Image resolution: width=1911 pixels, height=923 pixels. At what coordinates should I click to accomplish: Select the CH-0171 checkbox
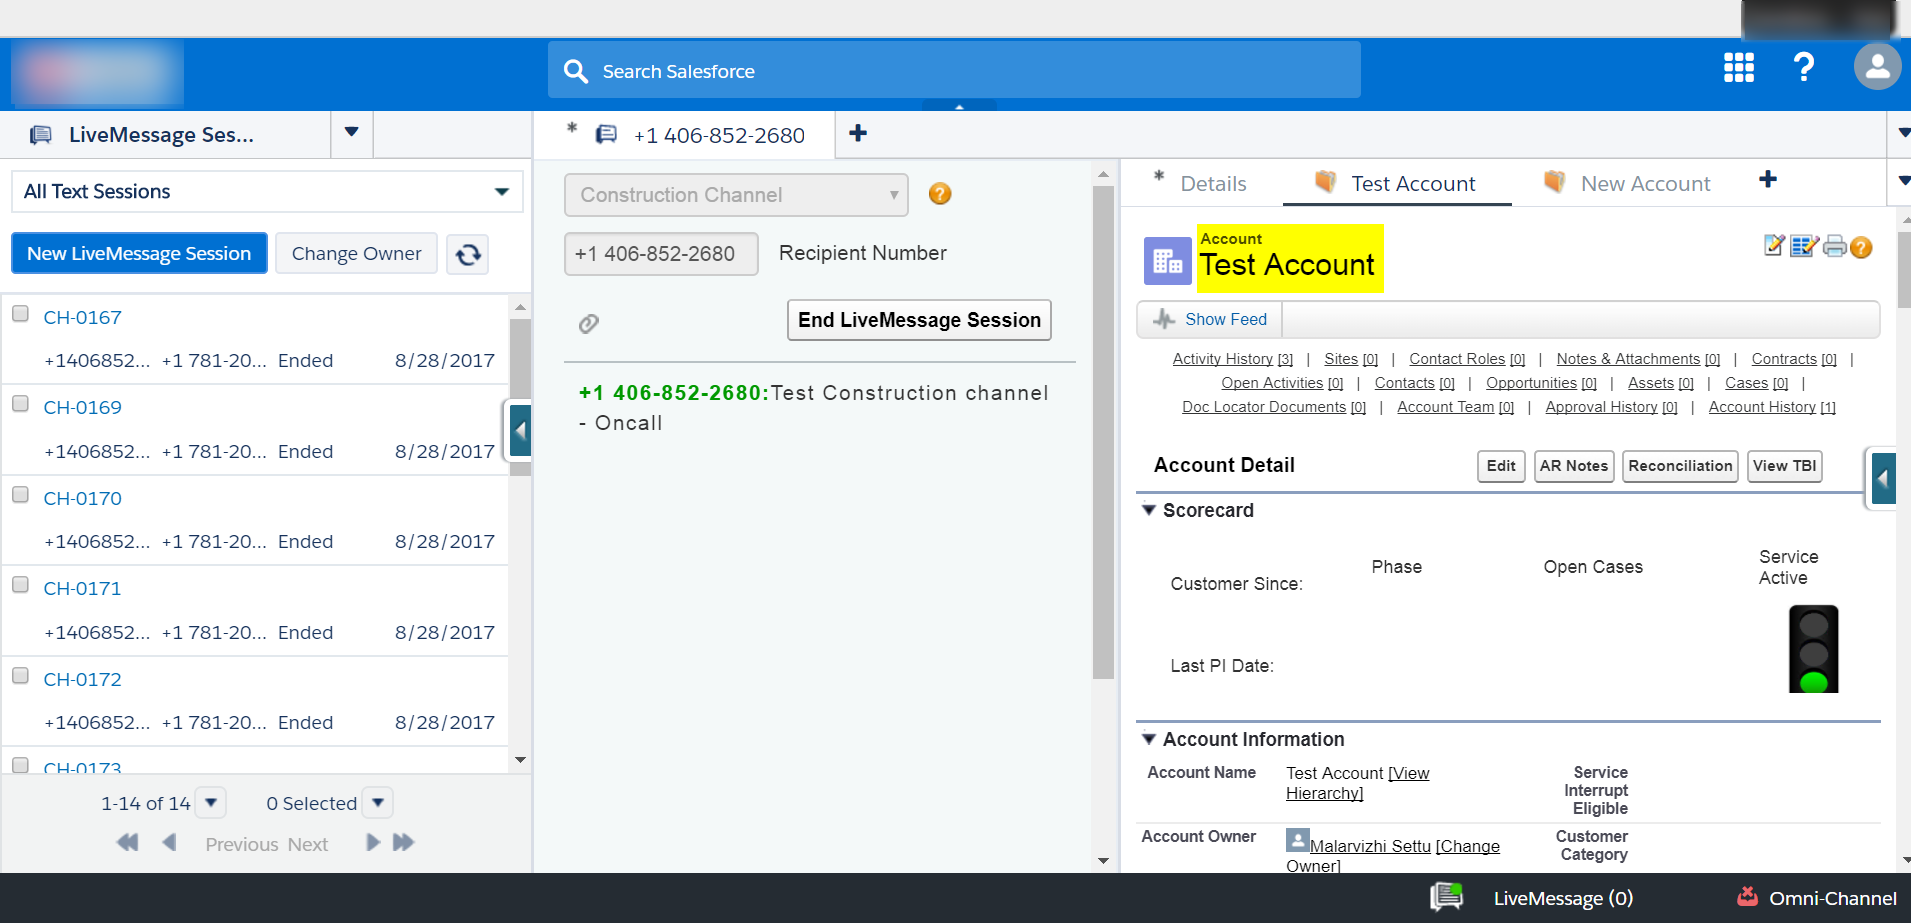click(x=20, y=585)
